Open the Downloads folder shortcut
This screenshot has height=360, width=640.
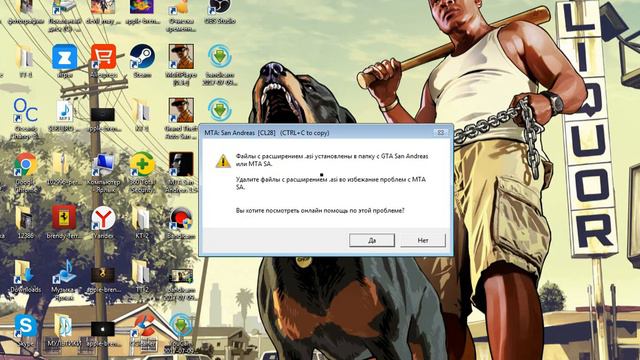(x=24, y=272)
